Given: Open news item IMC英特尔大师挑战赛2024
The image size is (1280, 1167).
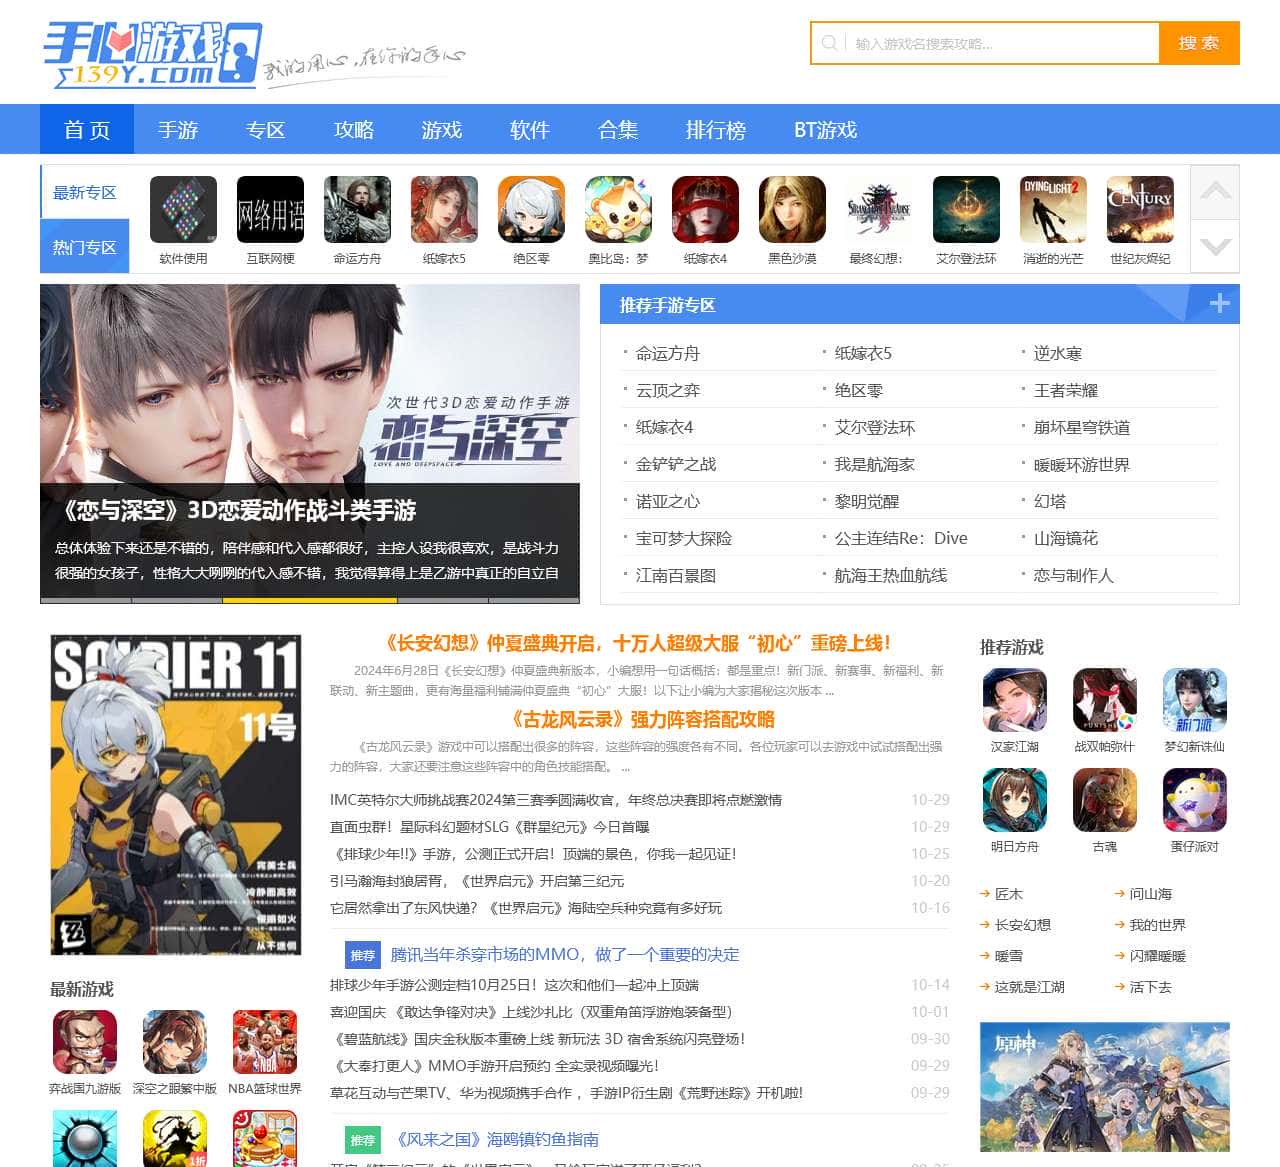Looking at the screenshot, I should tap(556, 800).
